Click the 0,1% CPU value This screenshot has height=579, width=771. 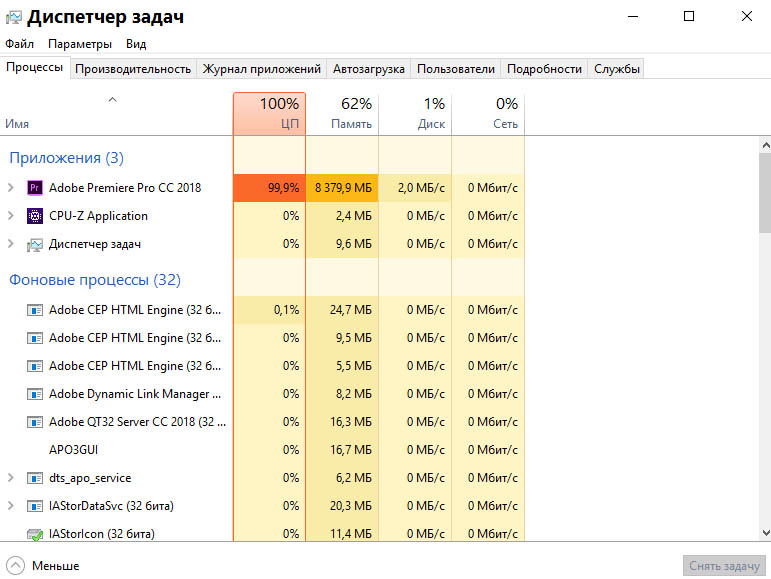click(x=287, y=310)
